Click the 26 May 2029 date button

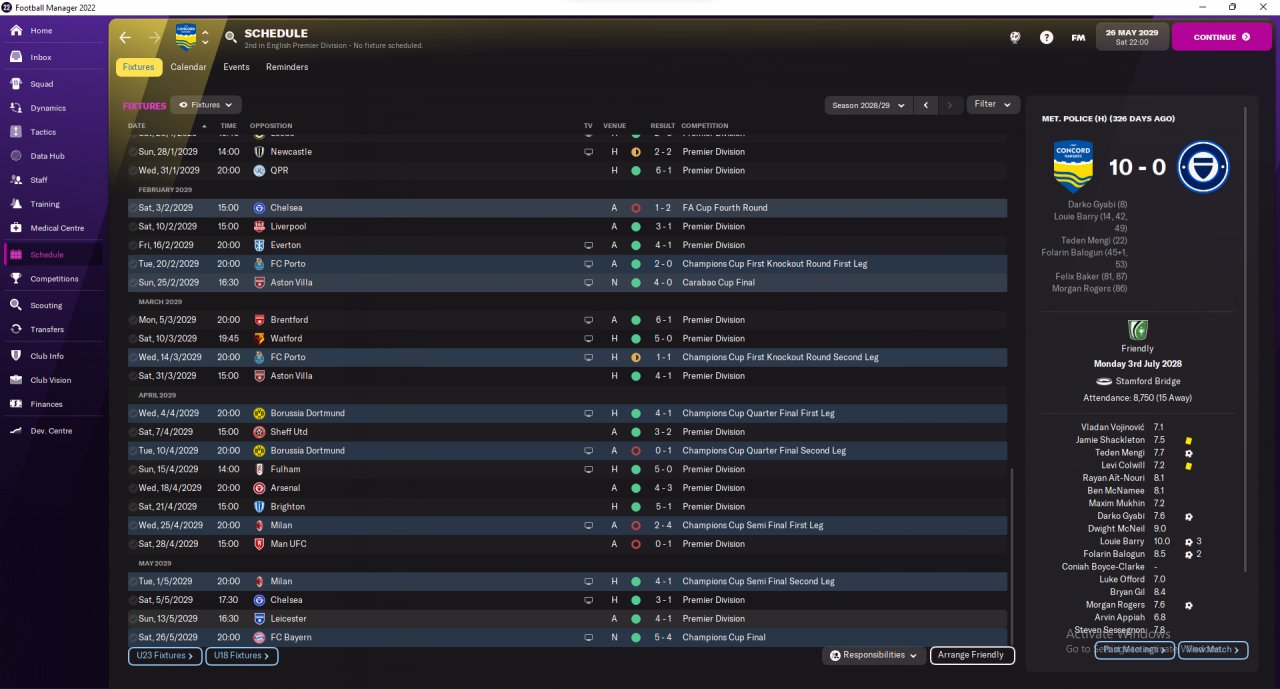point(1132,37)
